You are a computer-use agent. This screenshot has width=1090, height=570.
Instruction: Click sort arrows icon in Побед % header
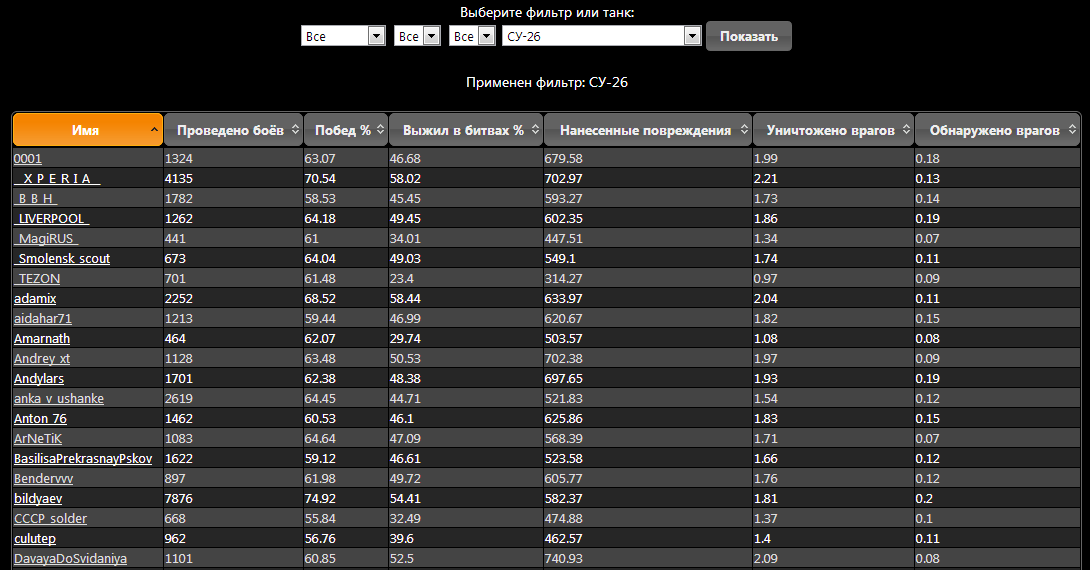pos(380,130)
